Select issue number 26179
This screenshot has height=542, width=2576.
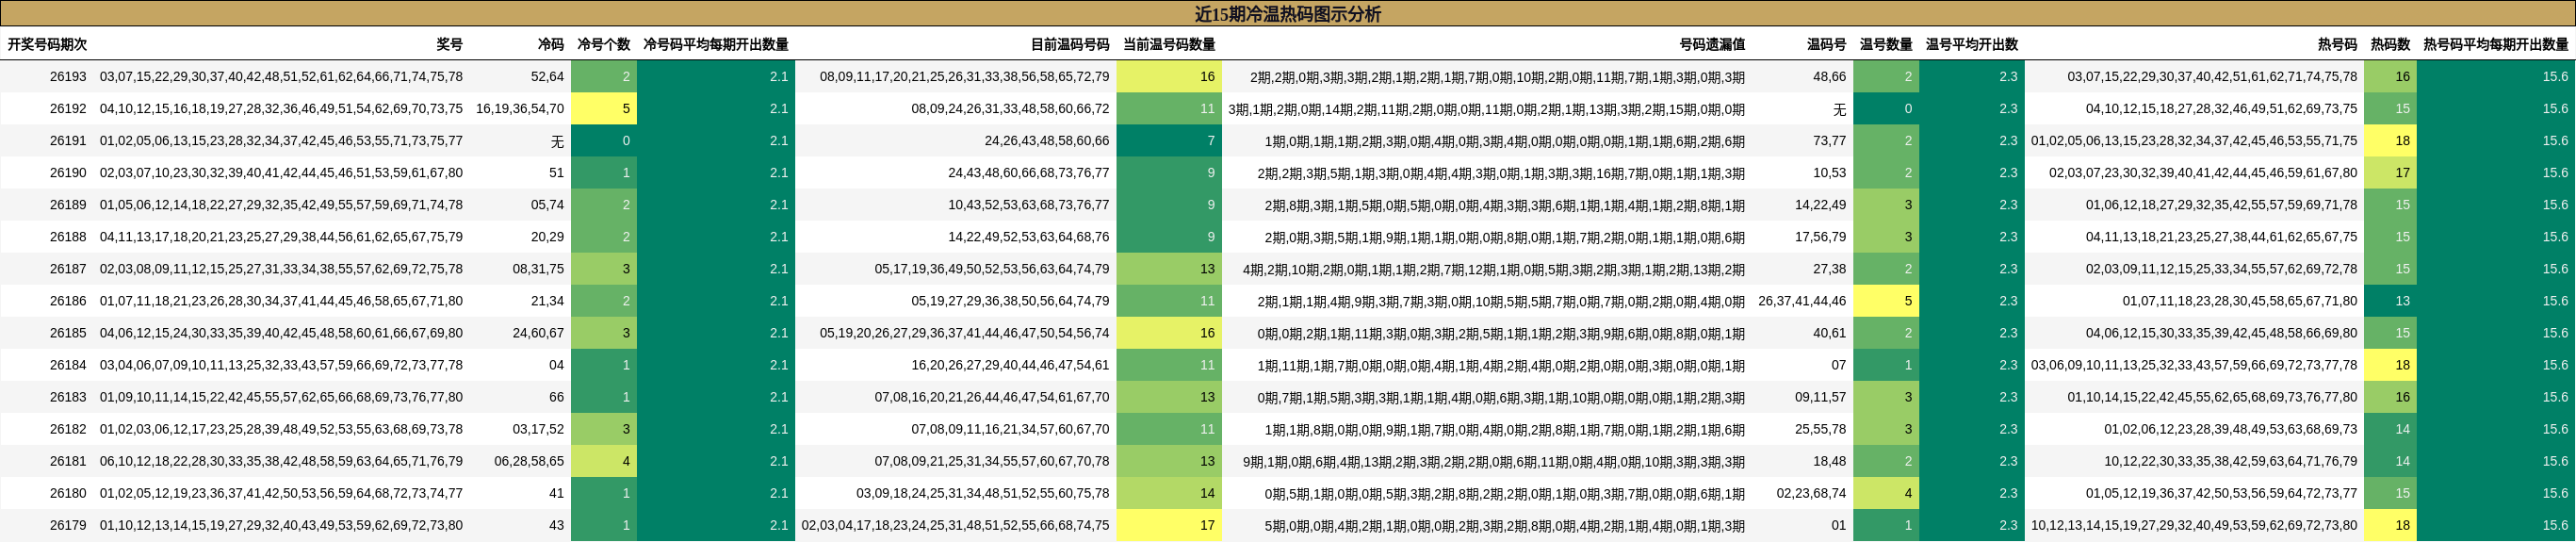tap(68, 525)
